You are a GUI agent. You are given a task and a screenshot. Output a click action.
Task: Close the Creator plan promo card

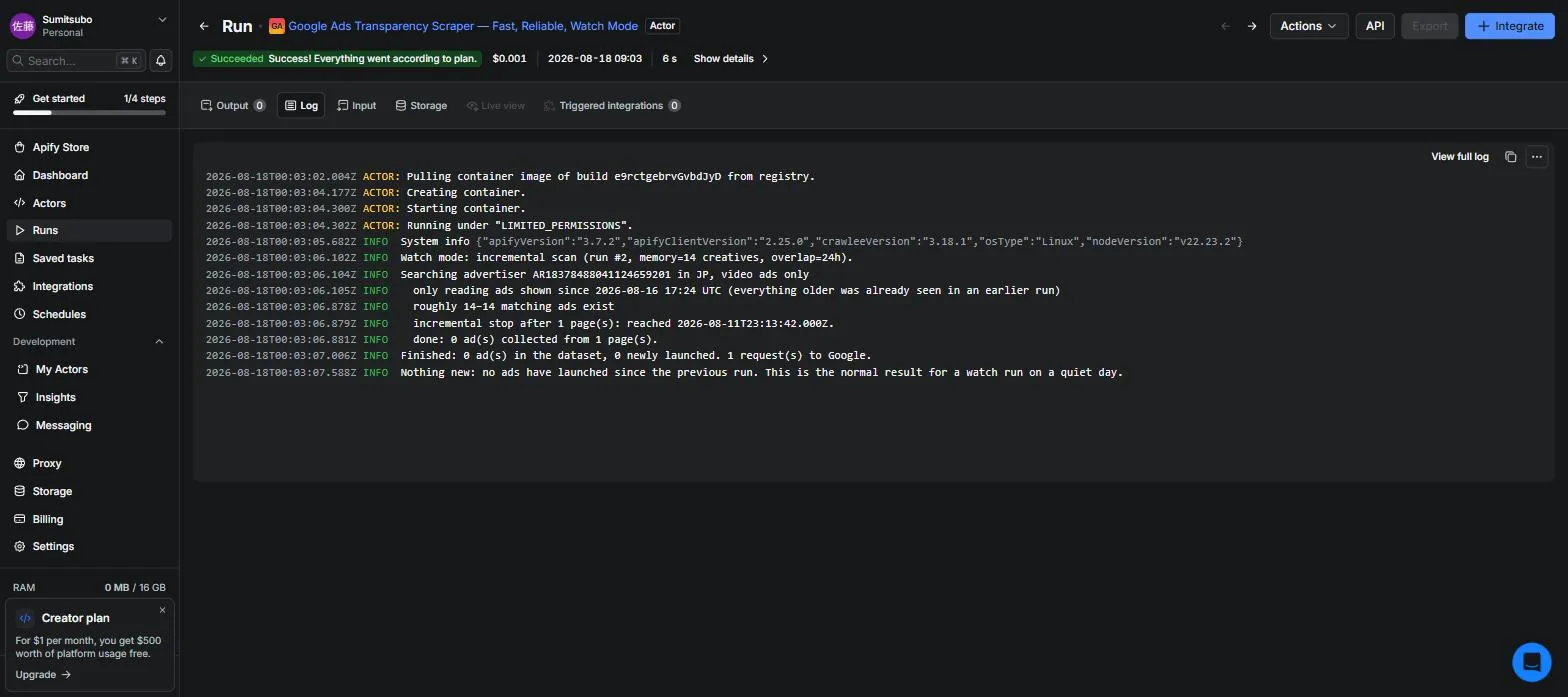tap(162, 610)
